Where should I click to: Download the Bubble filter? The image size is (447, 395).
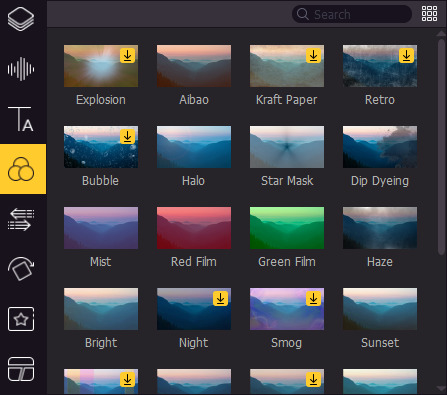[127, 137]
